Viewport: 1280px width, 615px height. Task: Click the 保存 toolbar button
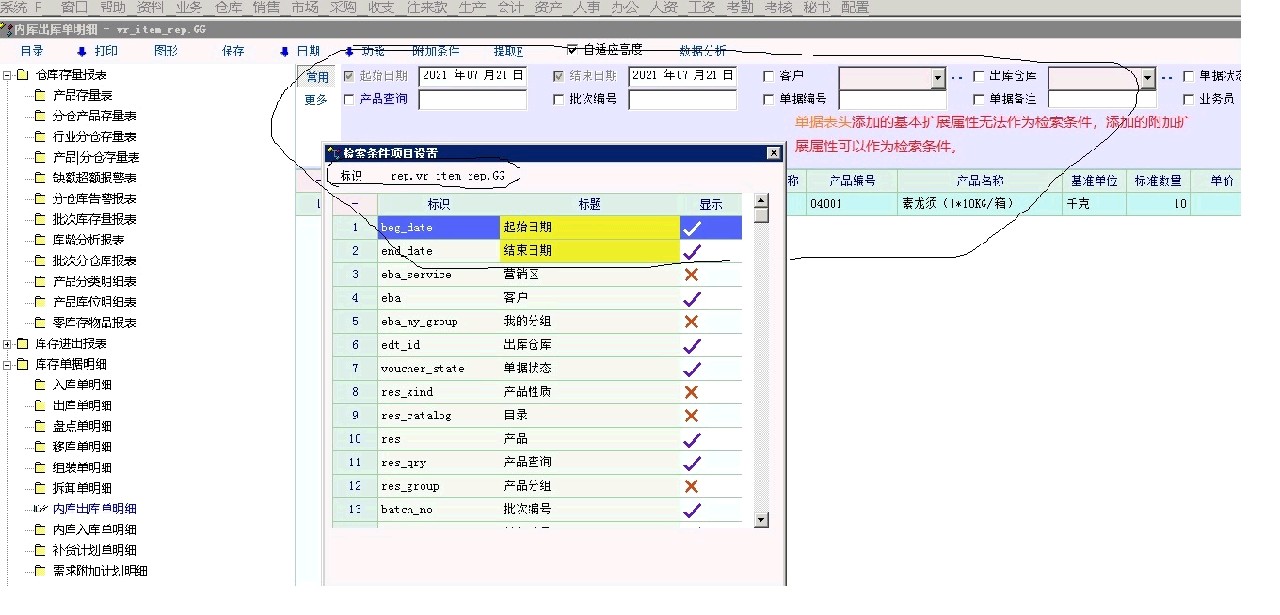tap(233, 51)
